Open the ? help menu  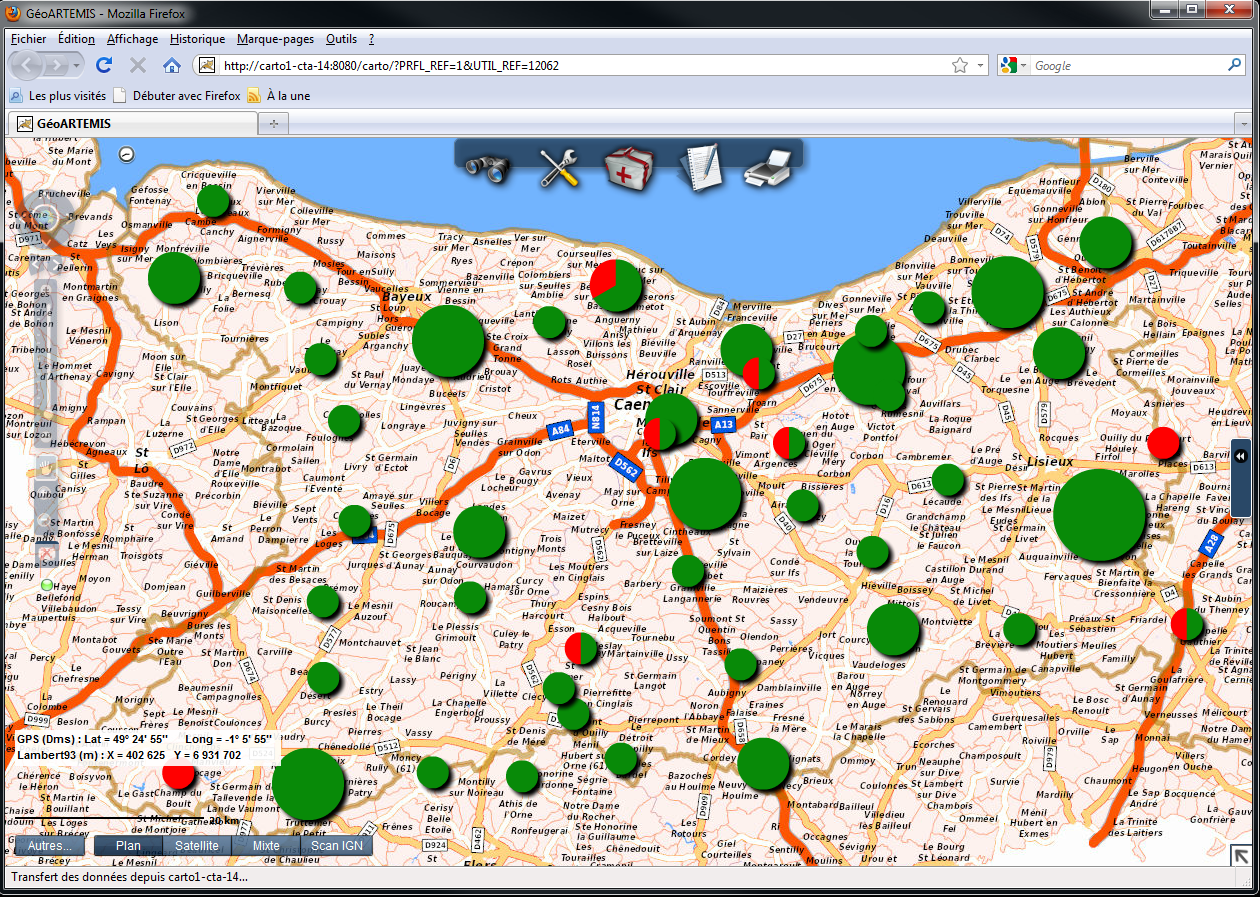click(x=371, y=39)
